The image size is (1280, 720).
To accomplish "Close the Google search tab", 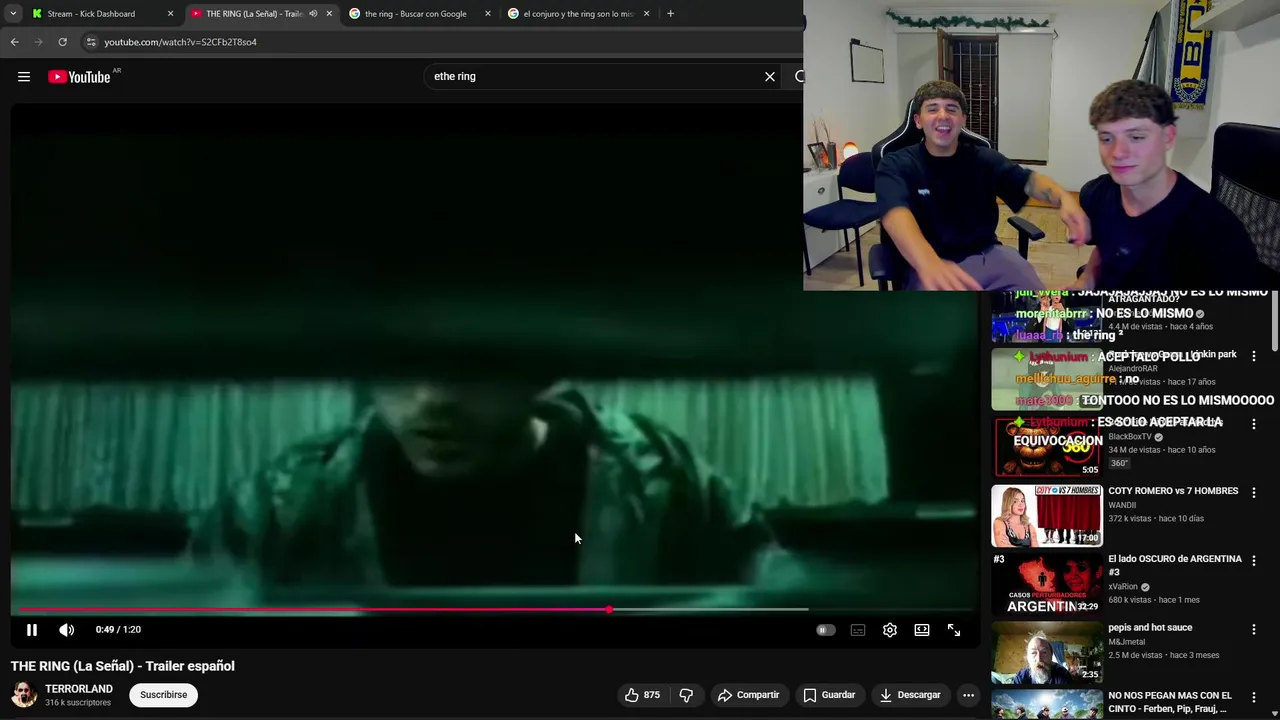I will click(x=488, y=14).
